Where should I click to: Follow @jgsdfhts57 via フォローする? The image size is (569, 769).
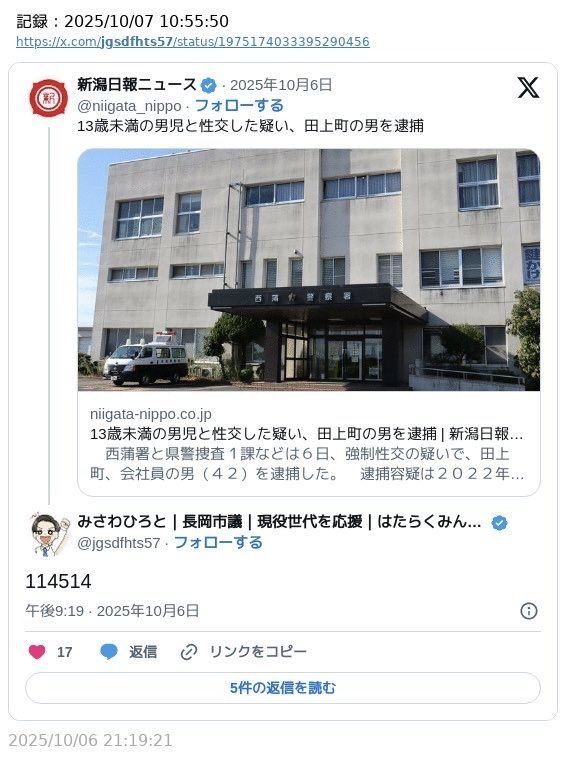click(218, 542)
